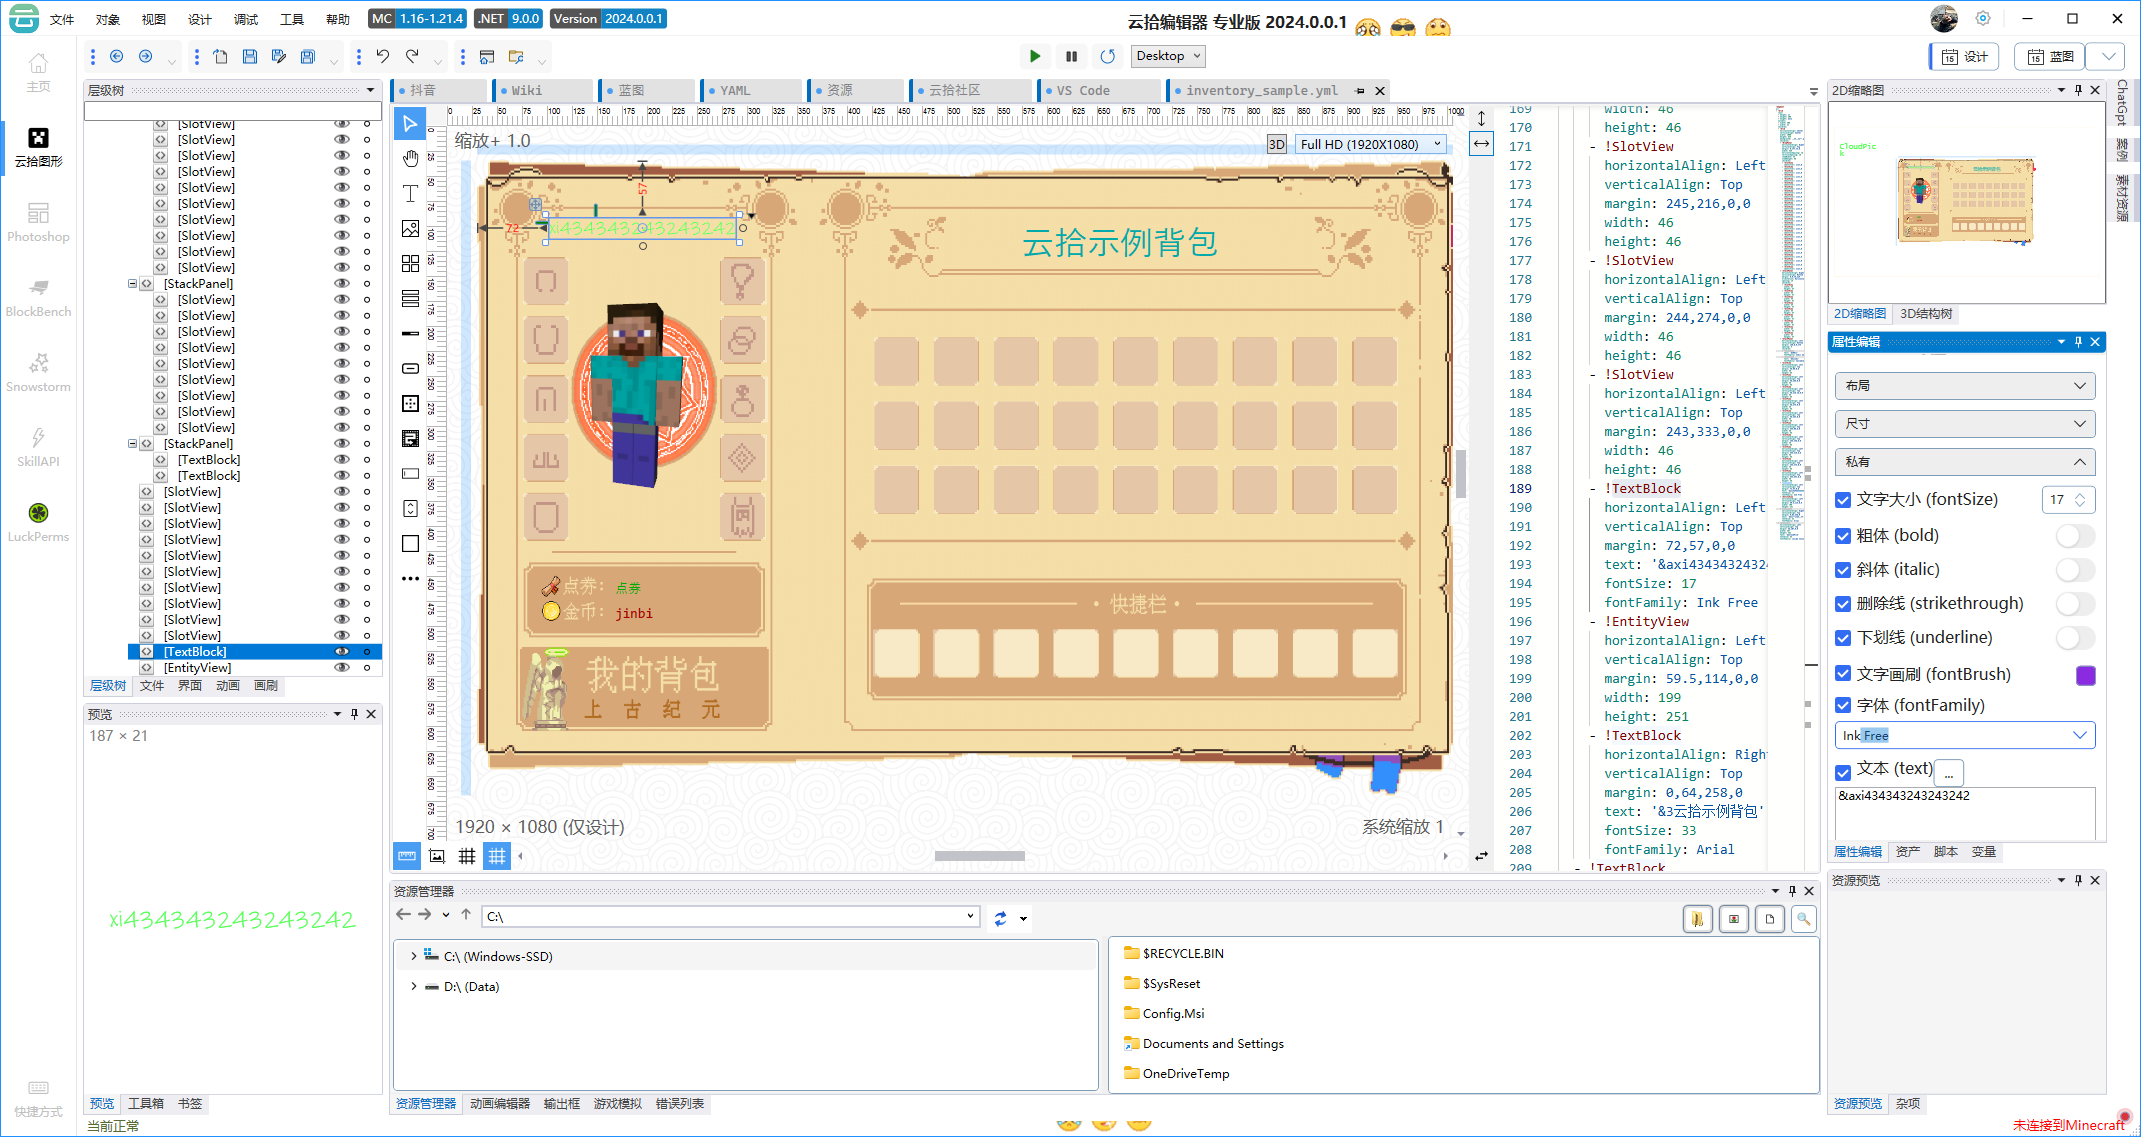Click the green Play button in toolbar
The height and width of the screenshot is (1137, 2141).
(1035, 56)
